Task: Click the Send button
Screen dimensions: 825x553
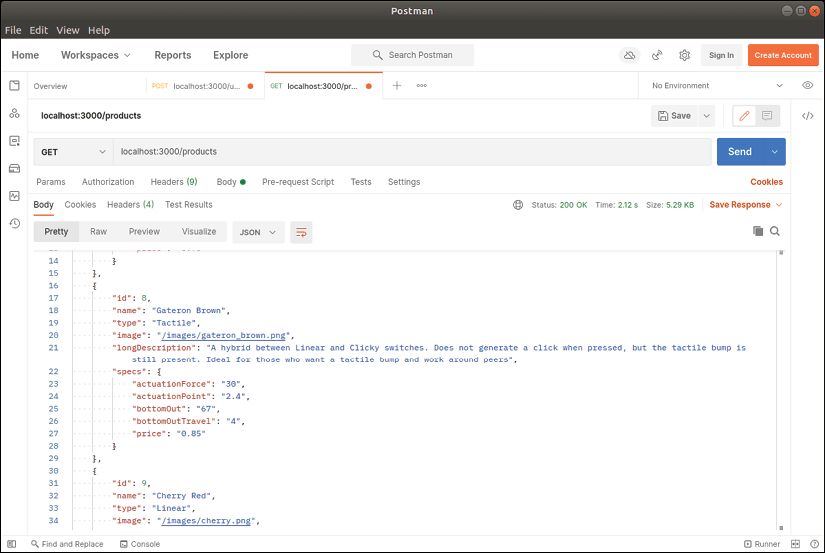Action: [740, 152]
